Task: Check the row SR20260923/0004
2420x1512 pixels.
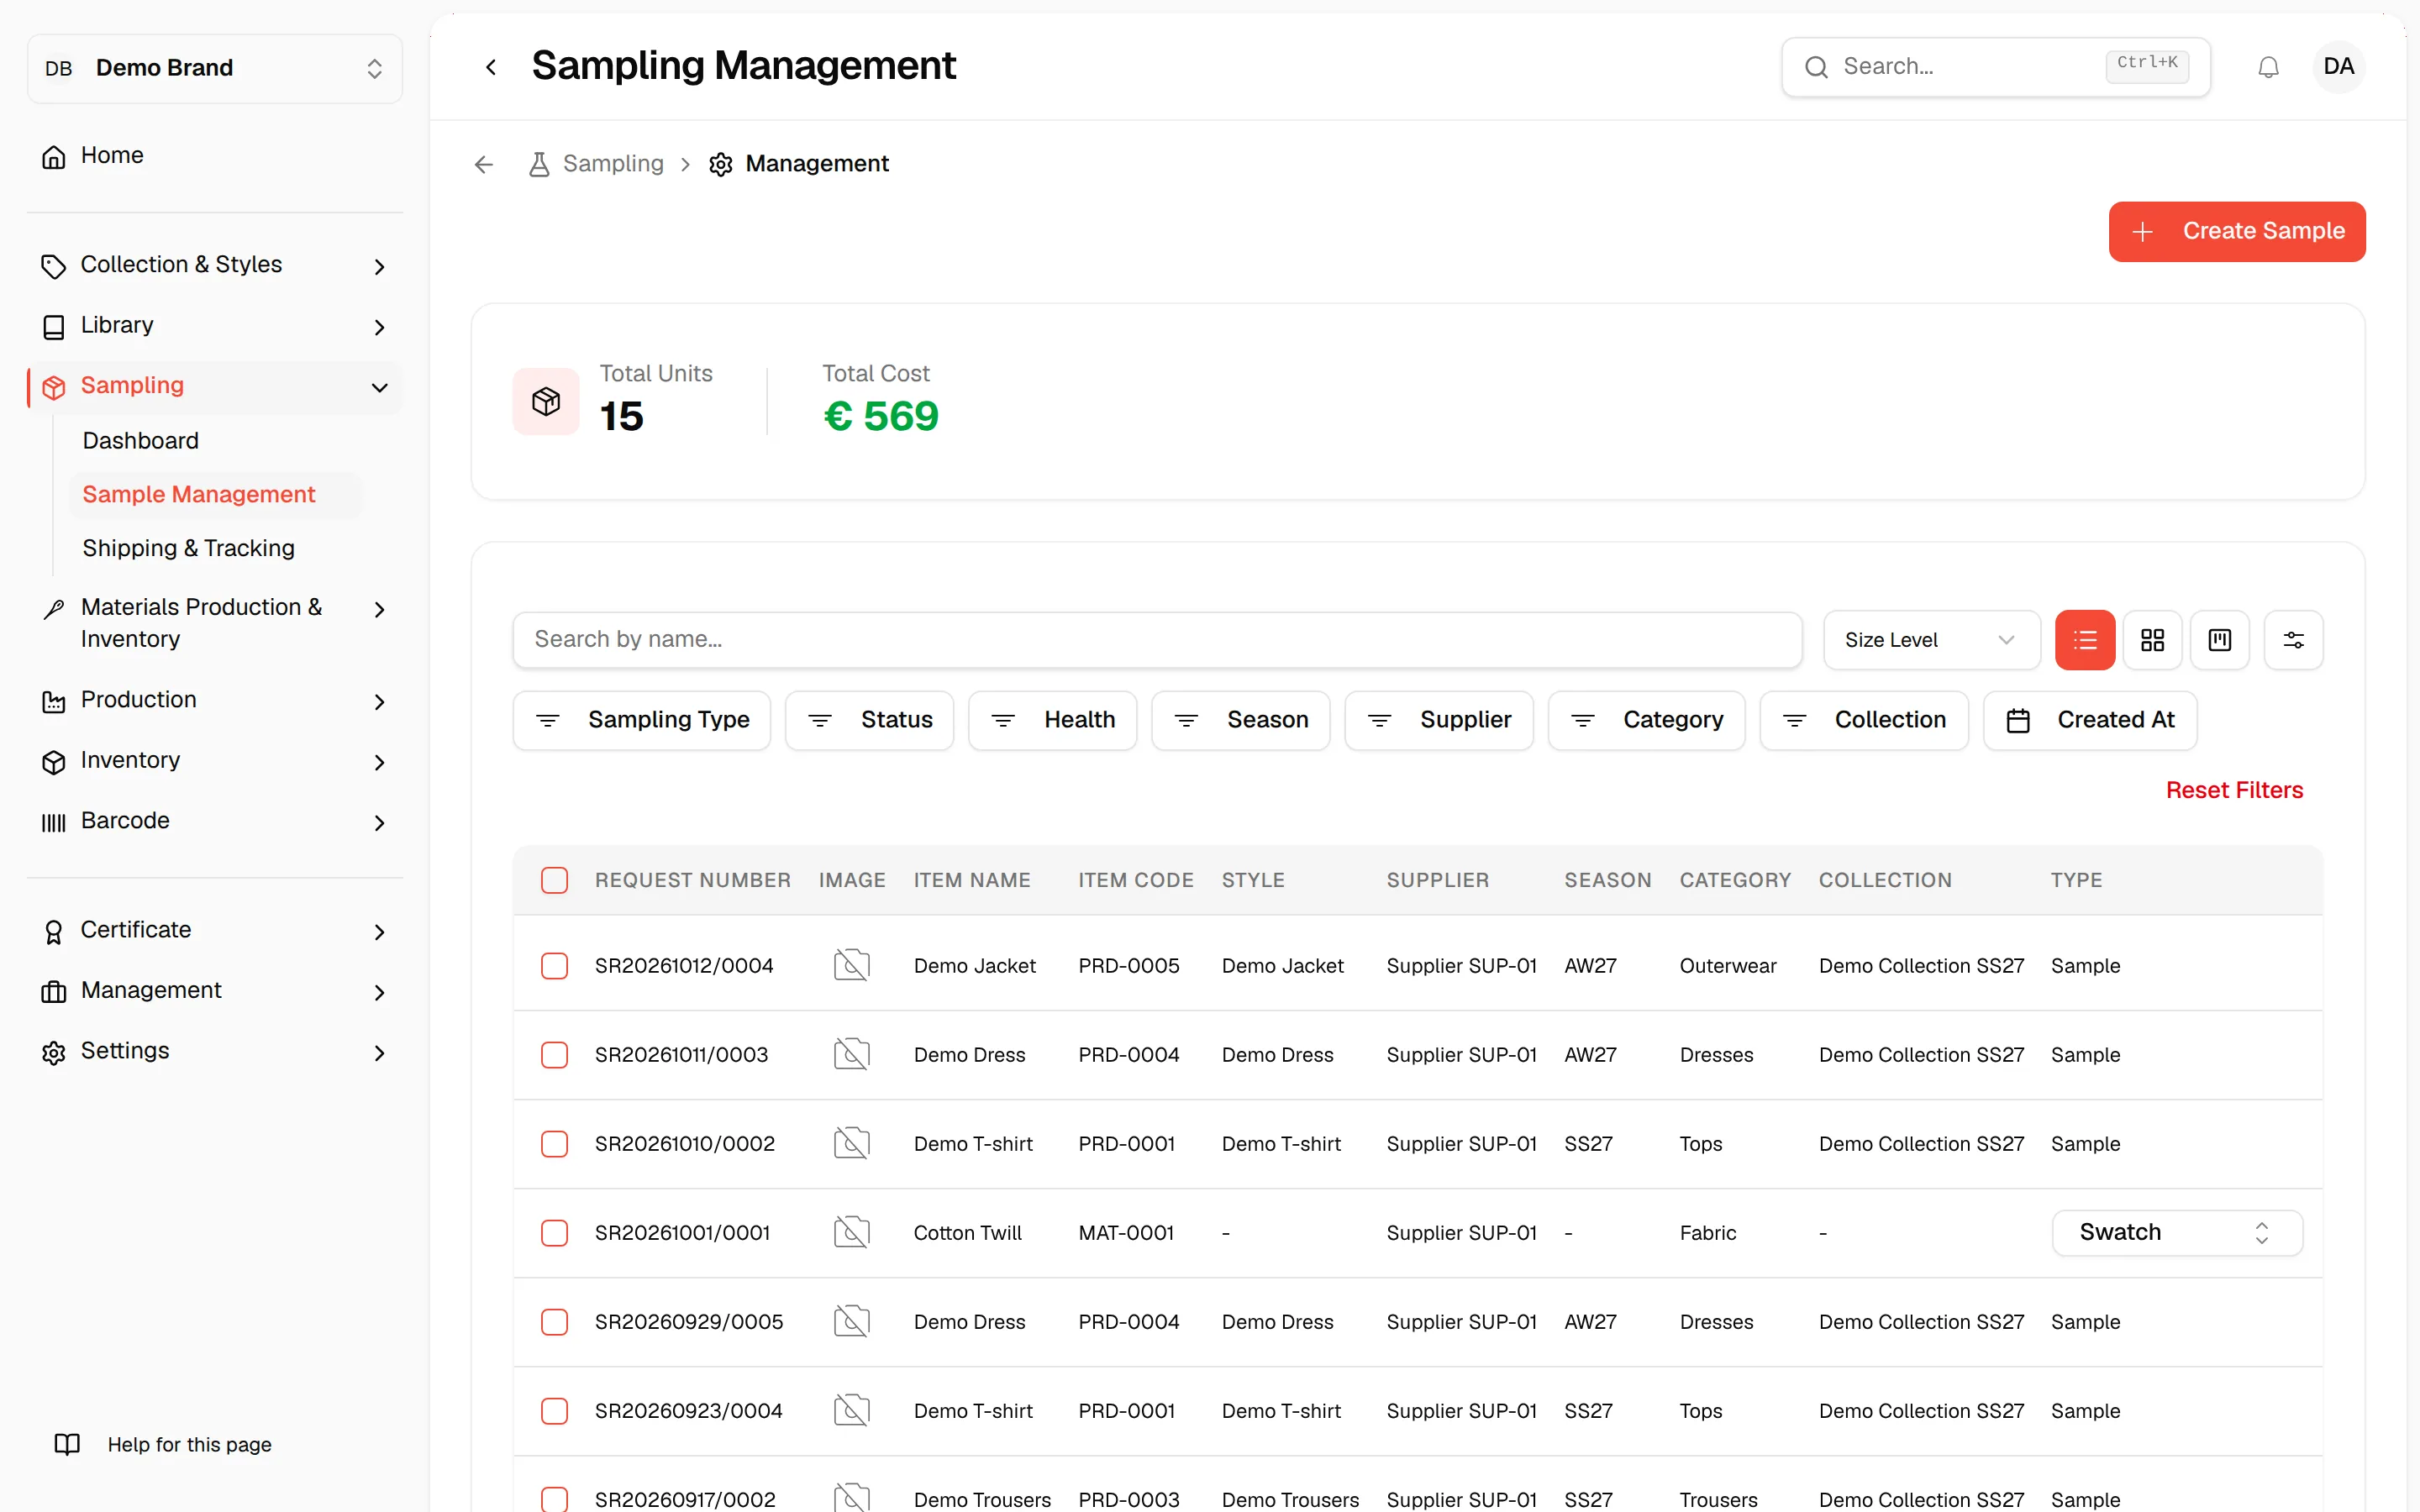Action: pyautogui.click(x=554, y=1411)
